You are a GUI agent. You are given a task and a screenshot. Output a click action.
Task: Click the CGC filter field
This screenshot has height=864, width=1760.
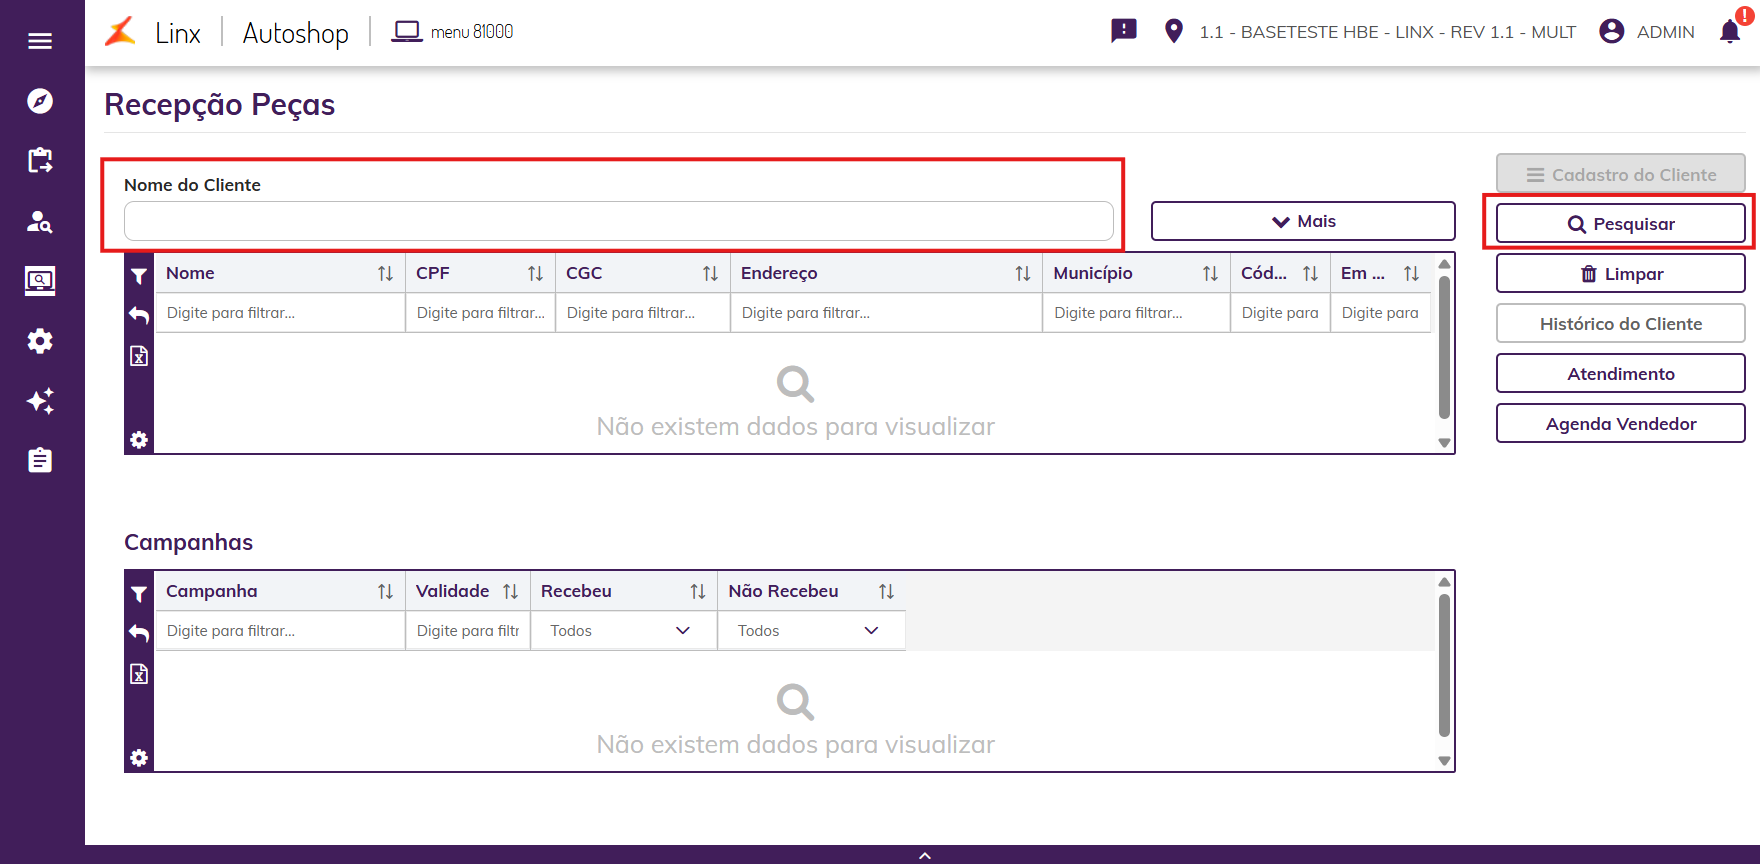[643, 313]
